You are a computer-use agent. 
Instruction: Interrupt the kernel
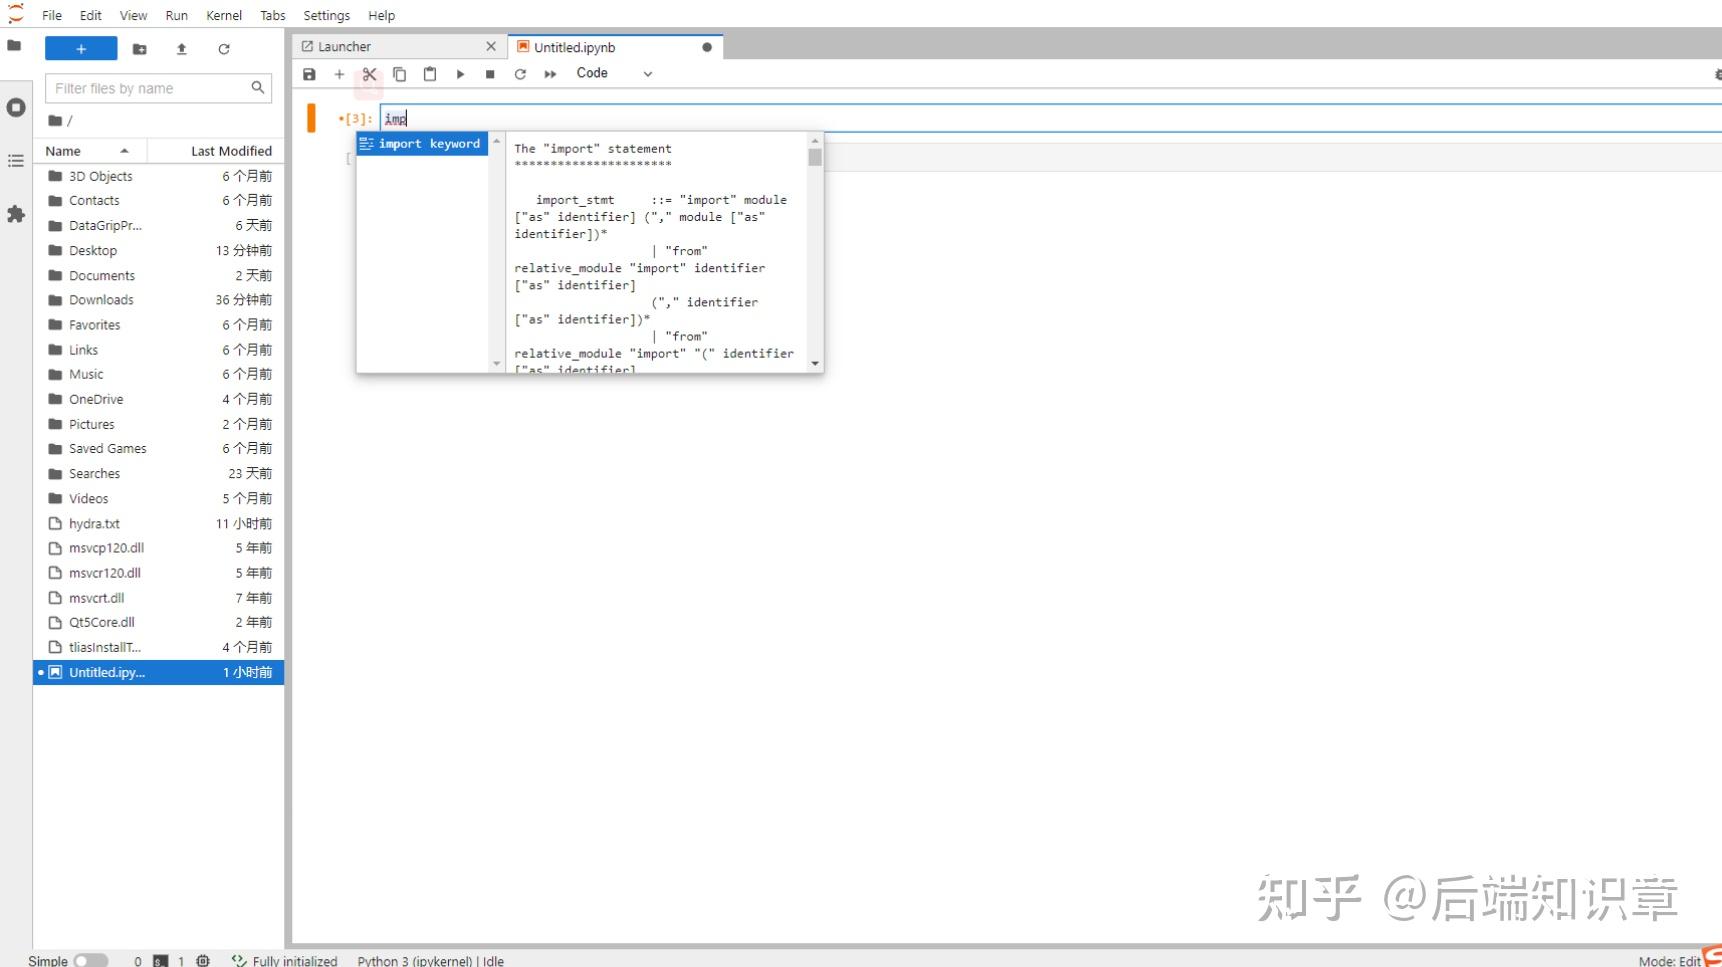pos(490,74)
